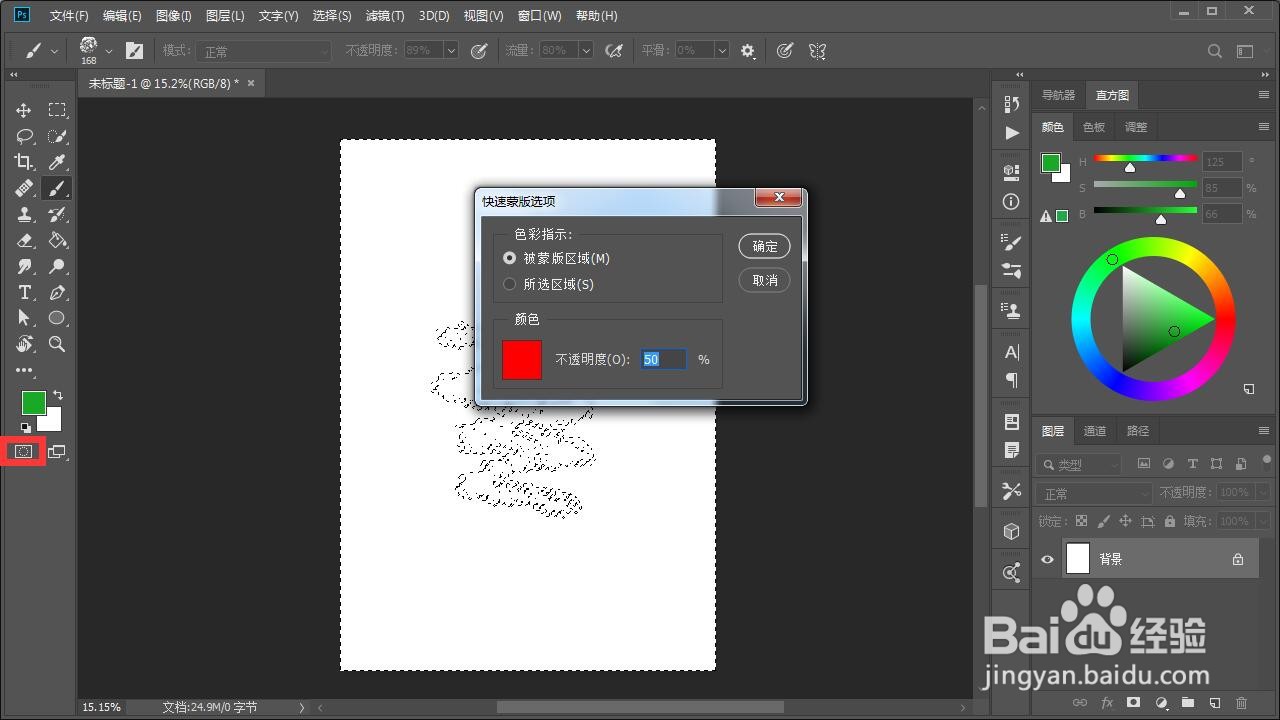The image size is (1280, 720).
Task: Select the Path Selection tool
Action: [x=24, y=318]
